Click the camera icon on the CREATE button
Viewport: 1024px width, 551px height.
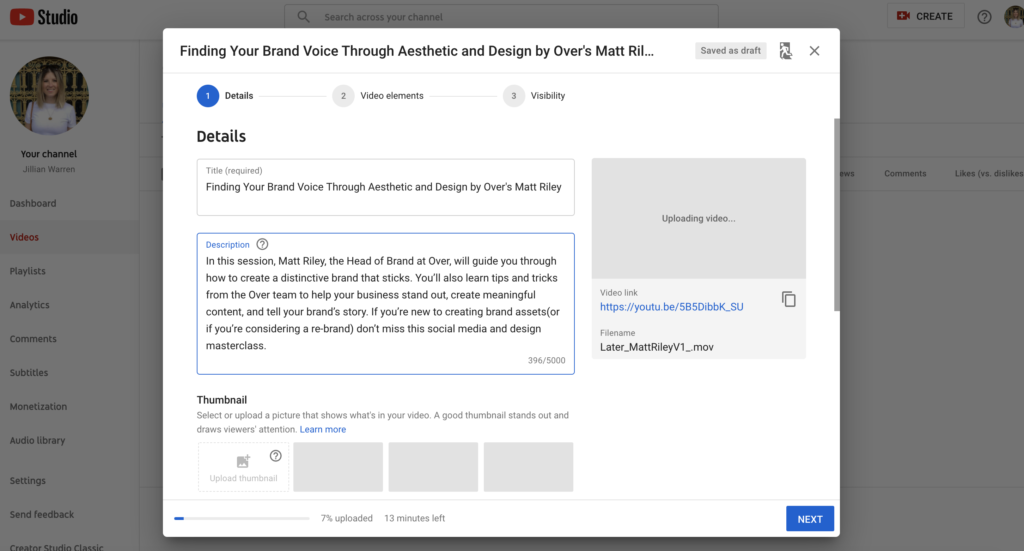coord(903,16)
